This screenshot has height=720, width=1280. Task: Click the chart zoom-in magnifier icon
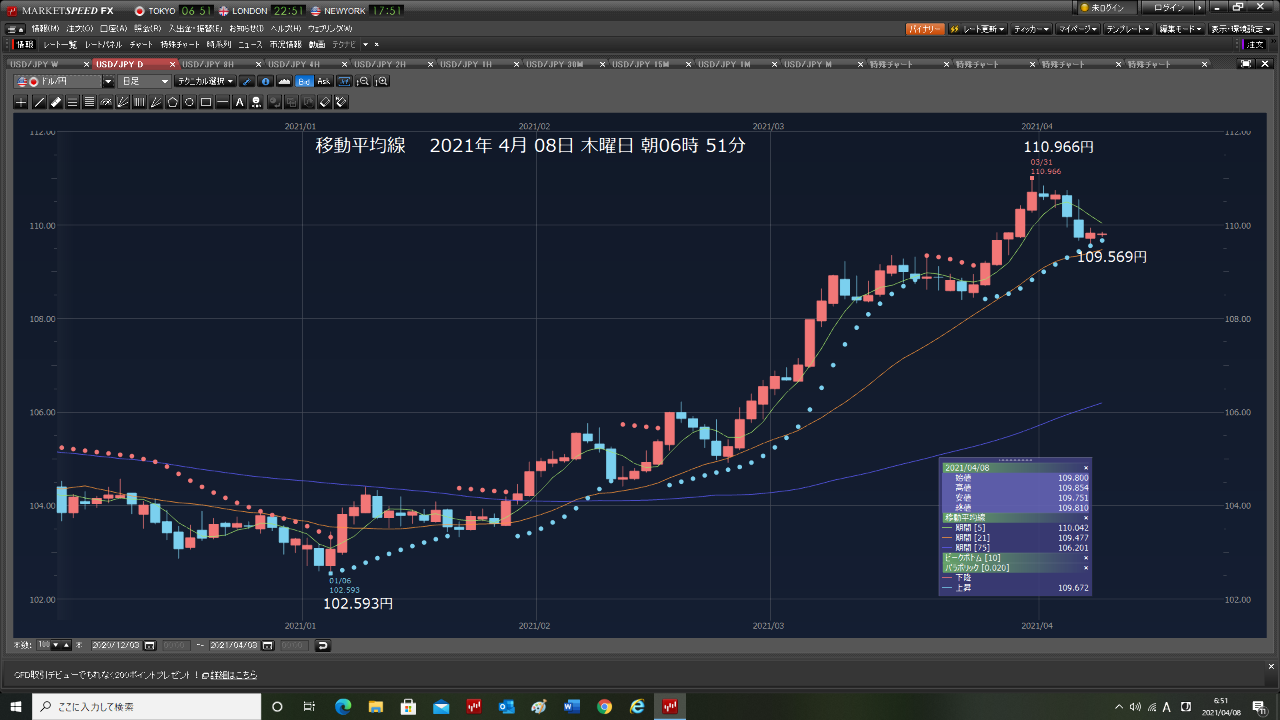click(x=381, y=81)
